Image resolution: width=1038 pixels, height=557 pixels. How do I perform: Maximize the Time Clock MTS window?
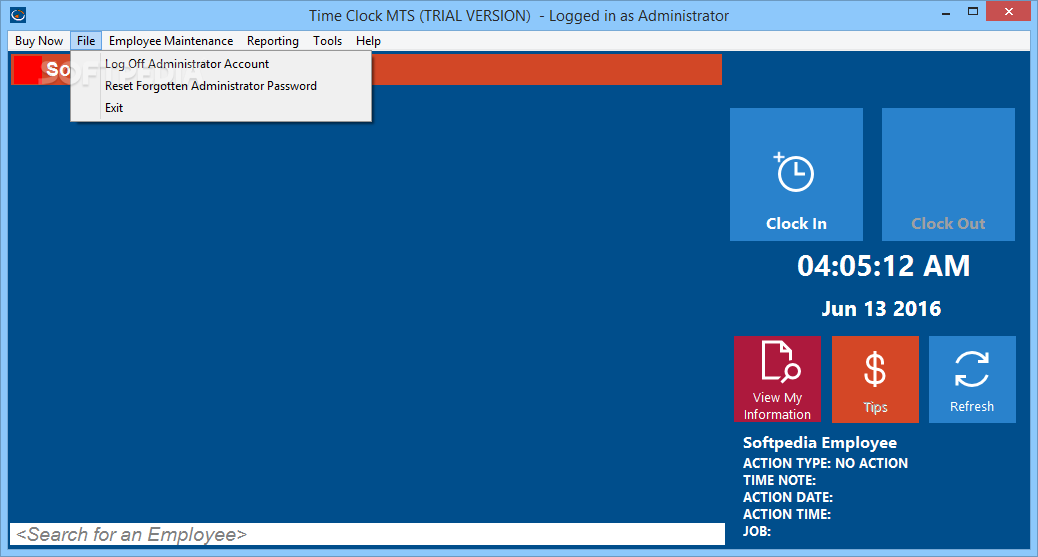point(972,12)
